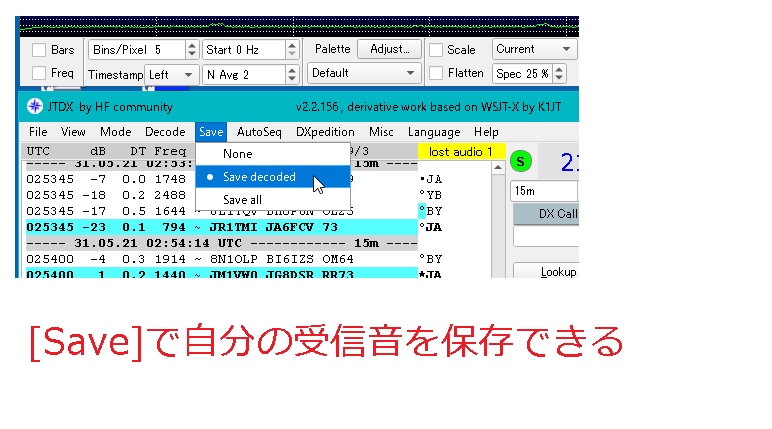Click the empty DX Call input field
772x429 pixels.
click(x=546, y=236)
